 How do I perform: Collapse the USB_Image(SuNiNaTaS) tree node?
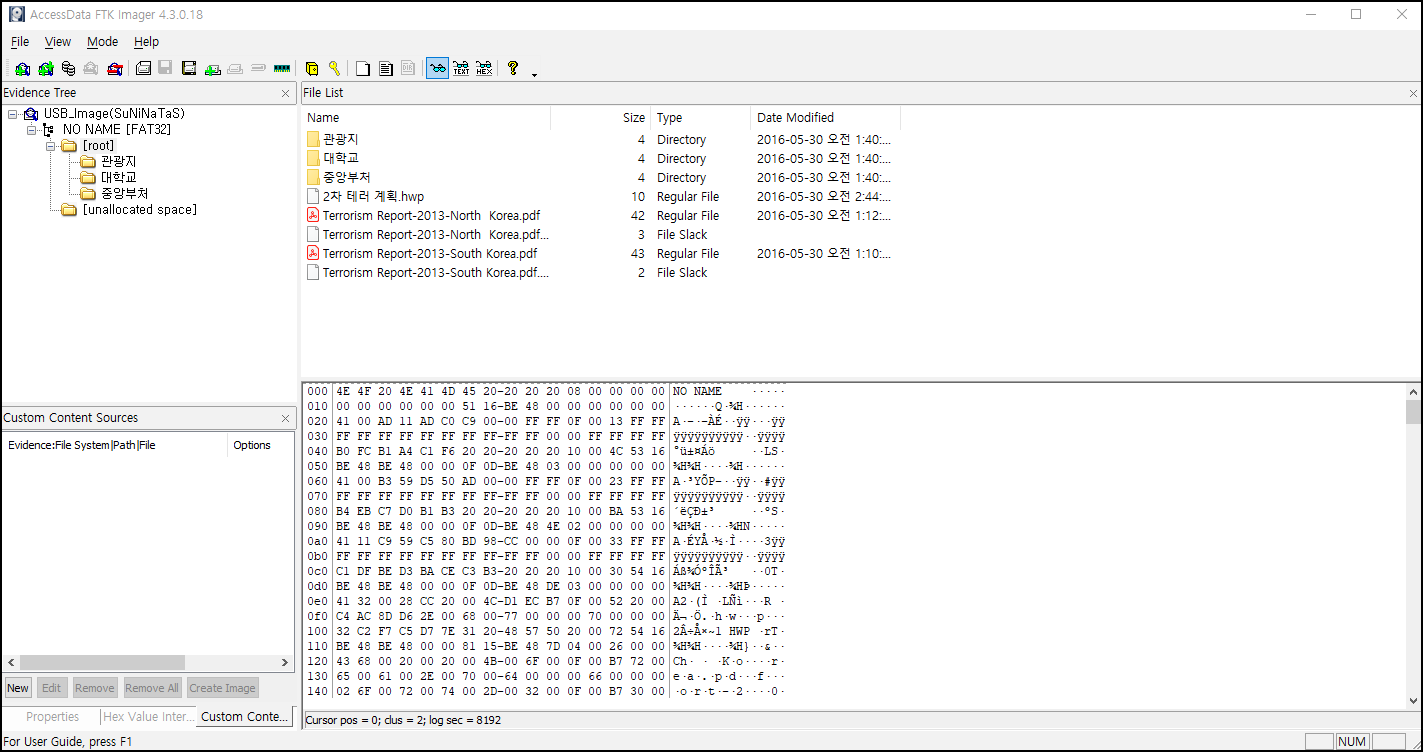pos(12,114)
